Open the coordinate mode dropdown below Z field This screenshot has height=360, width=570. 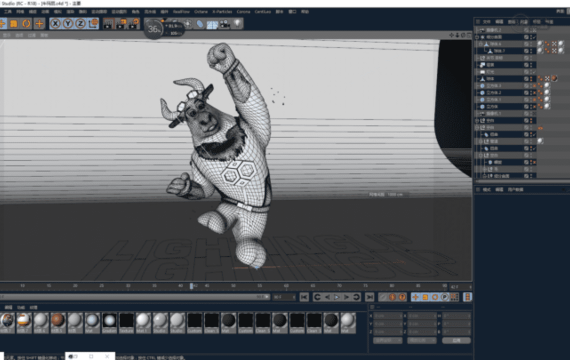click(x=388, y=341)
